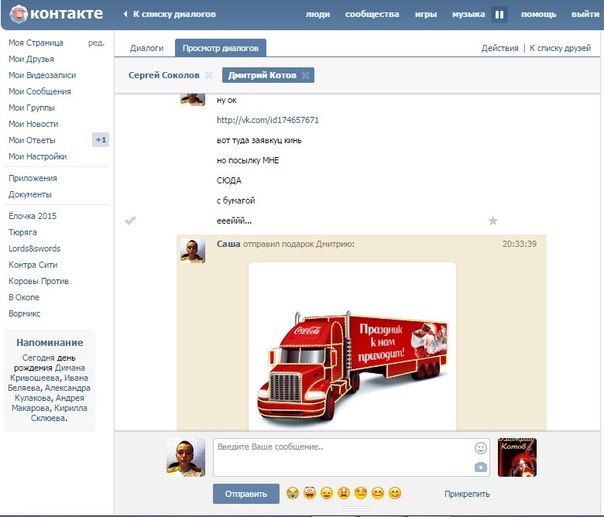This screenshot has width=604, height=517.
Task: Select the 'Просмотр диалогов' tab
Action: click(220, 48)
